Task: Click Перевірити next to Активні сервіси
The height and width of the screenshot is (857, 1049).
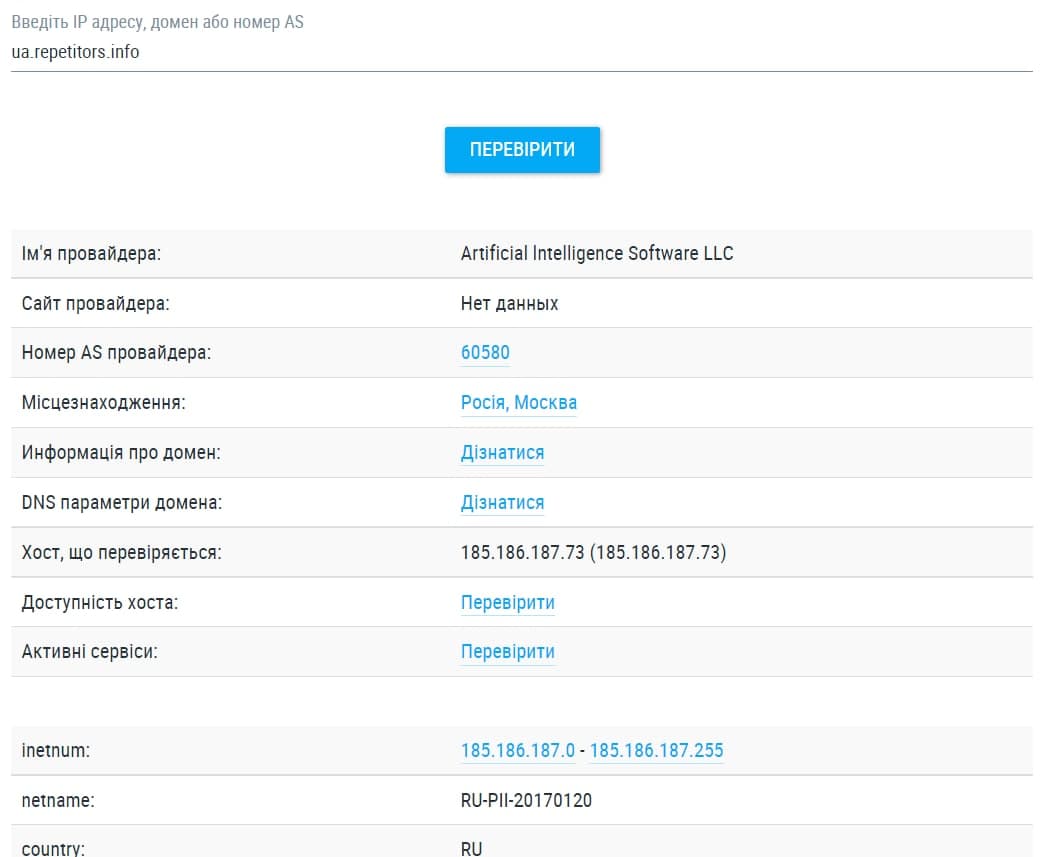Action: click(x=507, y=652)
